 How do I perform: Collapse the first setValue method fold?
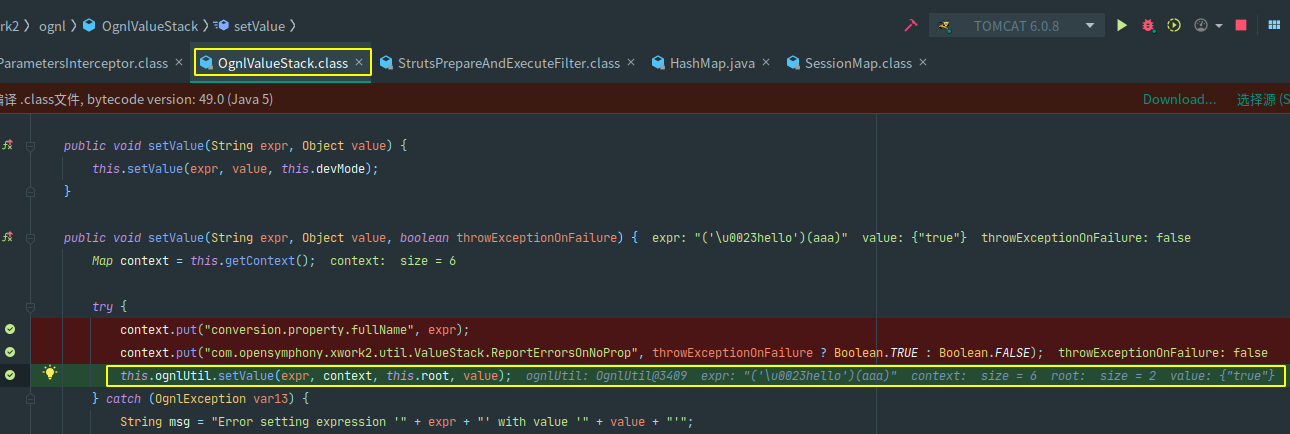tap(32, 146)
